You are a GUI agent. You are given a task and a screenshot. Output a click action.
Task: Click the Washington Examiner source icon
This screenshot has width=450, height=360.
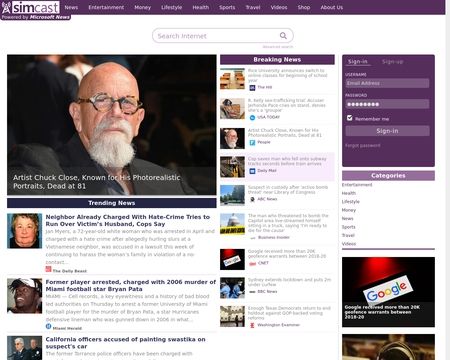click(252, 325)
